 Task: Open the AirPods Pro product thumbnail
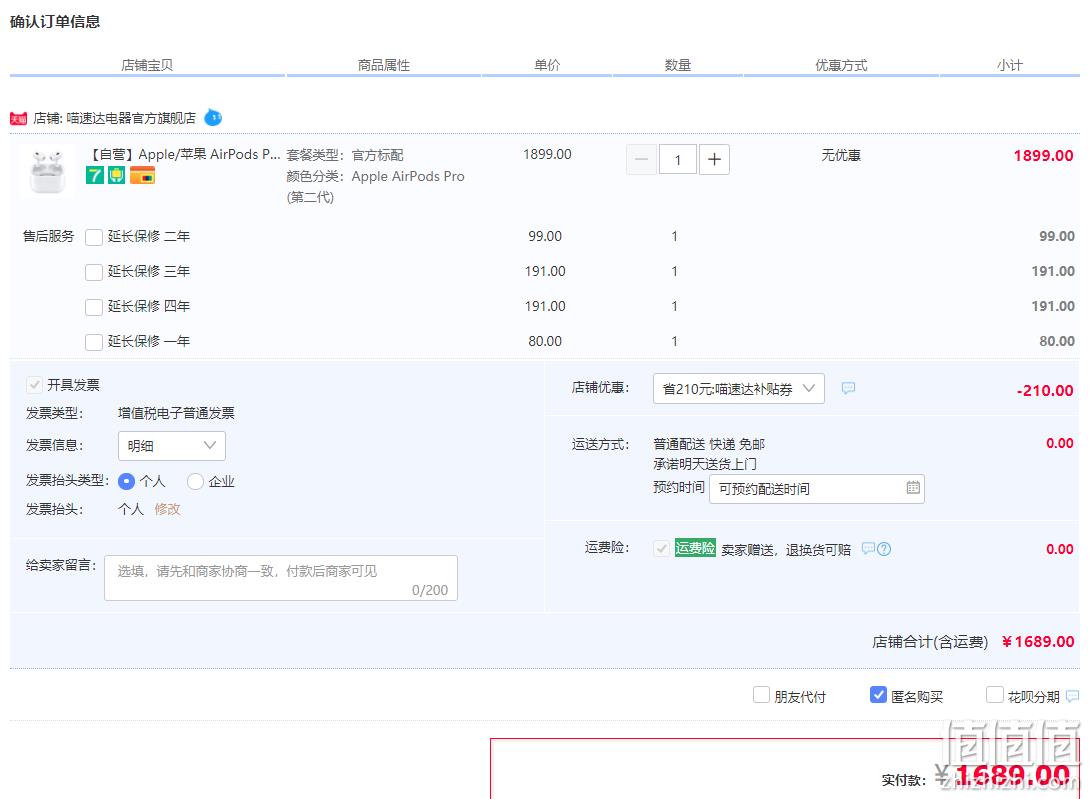coord(47,172)
